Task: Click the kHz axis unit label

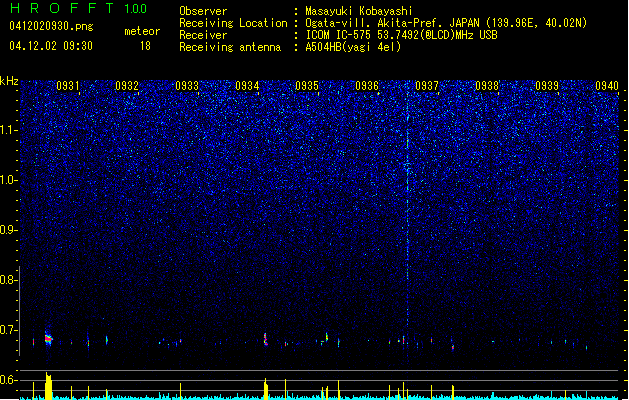Action: pos(9,81)
